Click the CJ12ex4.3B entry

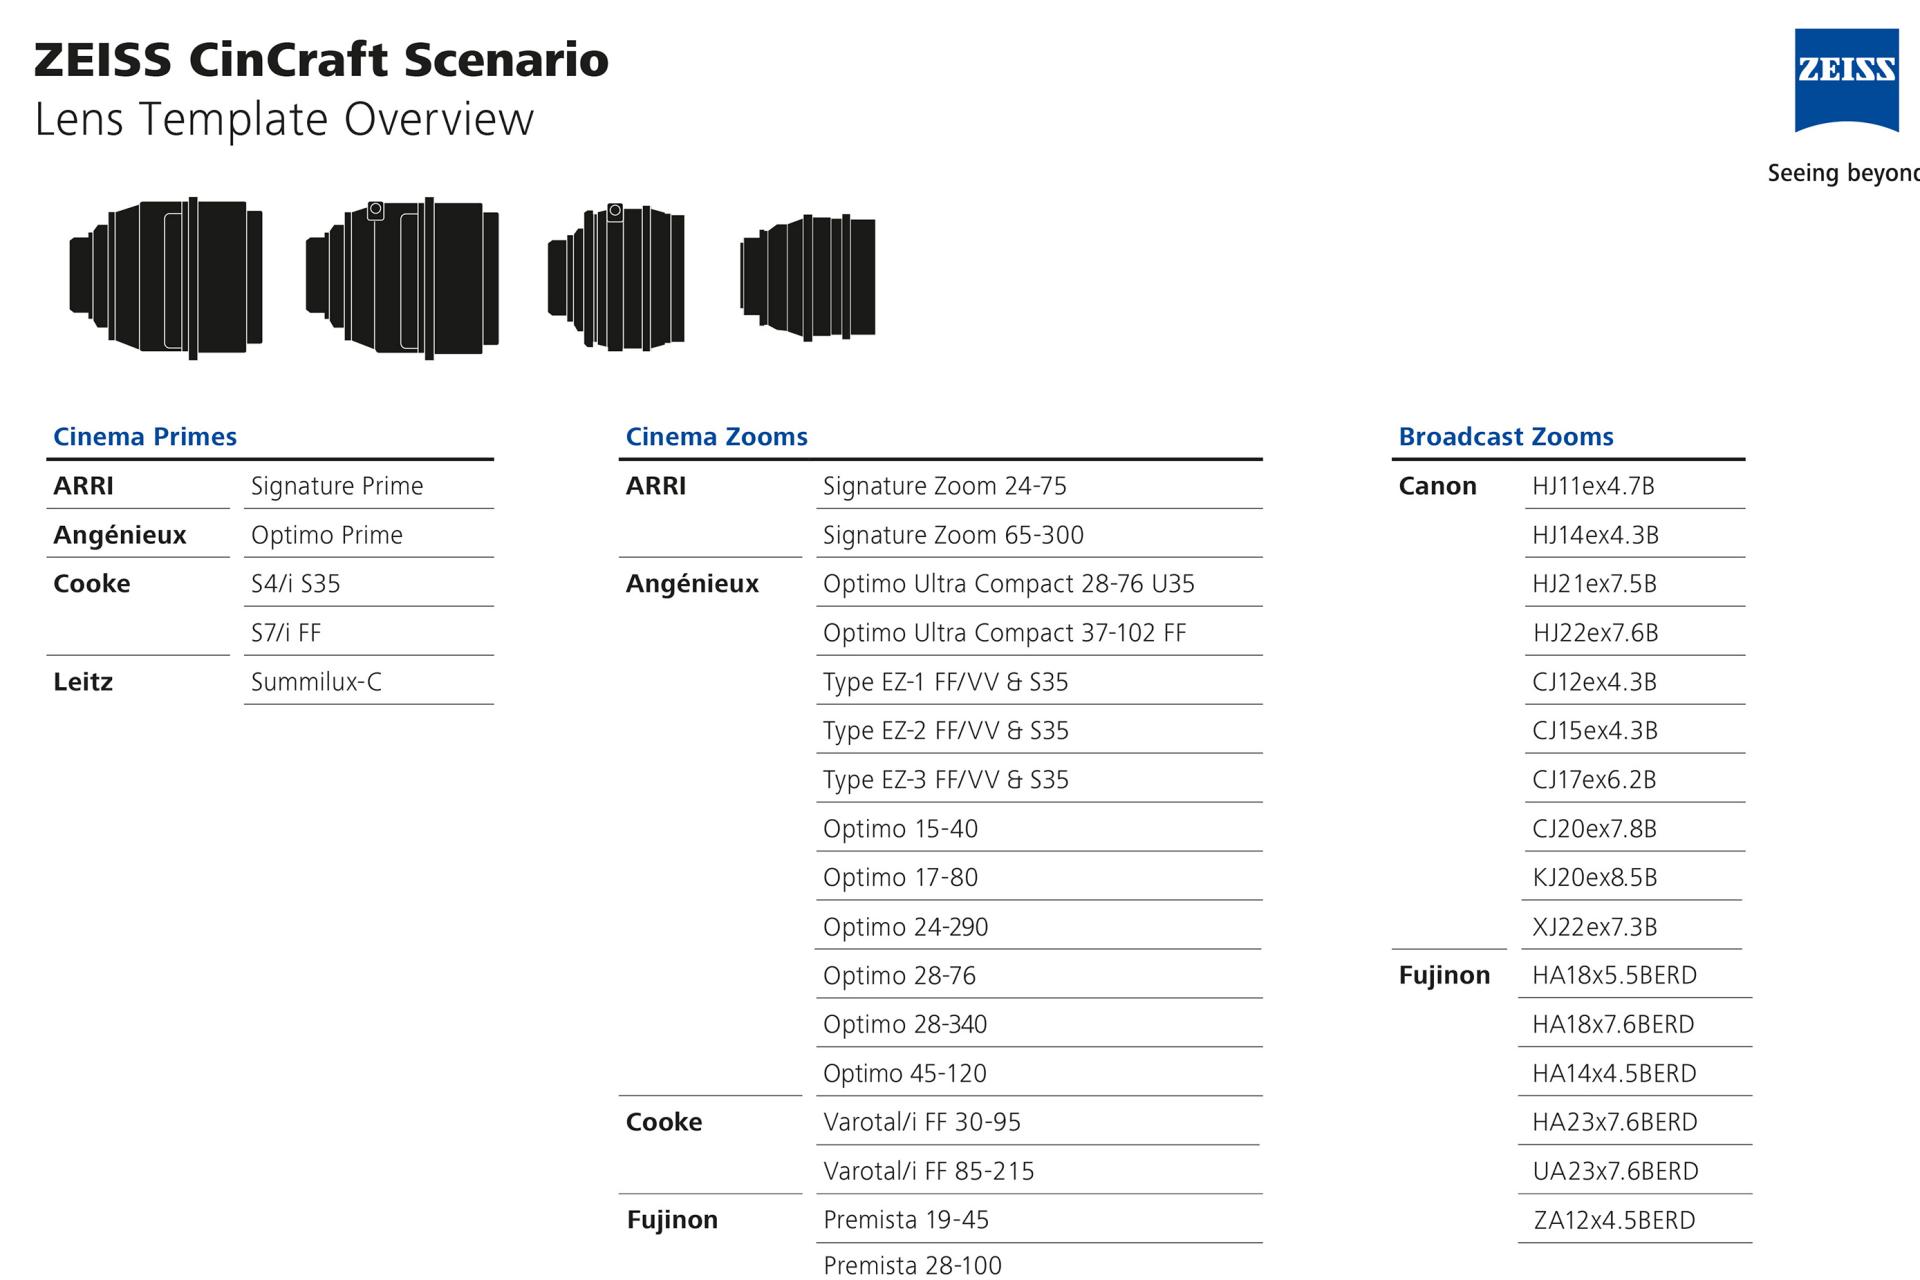pyautogui.click(x=1594, y=683)
